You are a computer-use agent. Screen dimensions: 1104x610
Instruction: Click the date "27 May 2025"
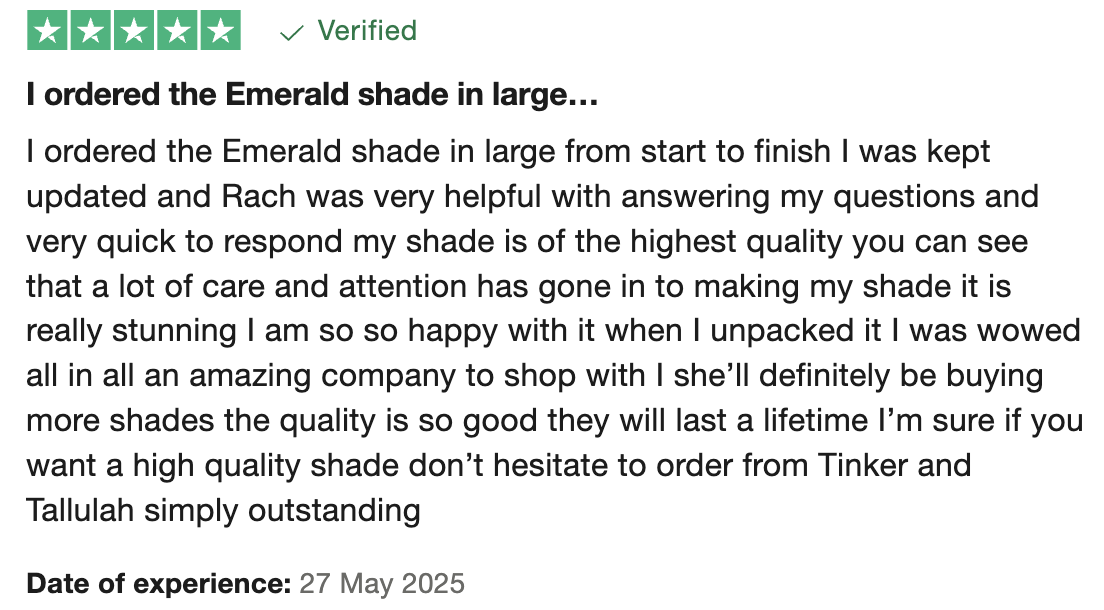click(382, 583)
